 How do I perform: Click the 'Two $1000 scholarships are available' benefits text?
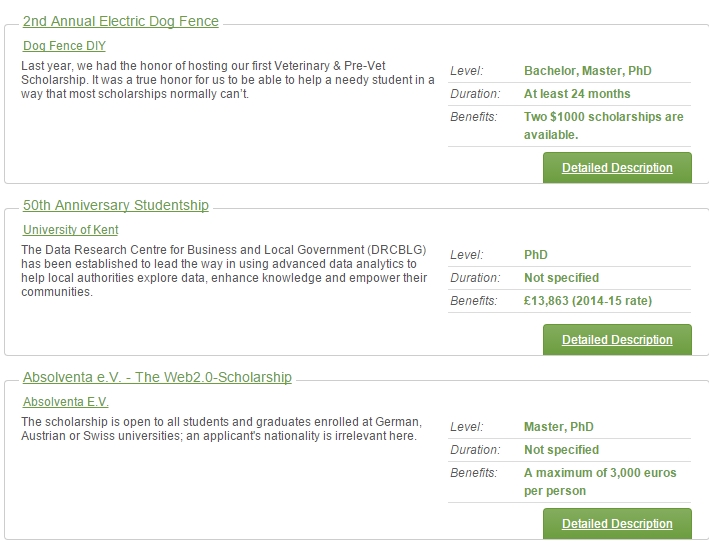(x=603, y=125)
